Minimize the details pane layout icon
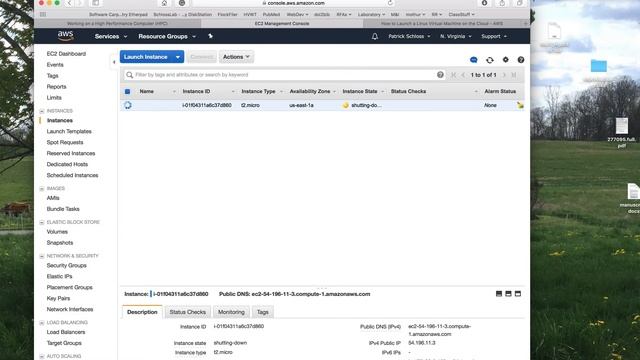The width and height of the screenshot is (640, 360). [x=499, y=294]
